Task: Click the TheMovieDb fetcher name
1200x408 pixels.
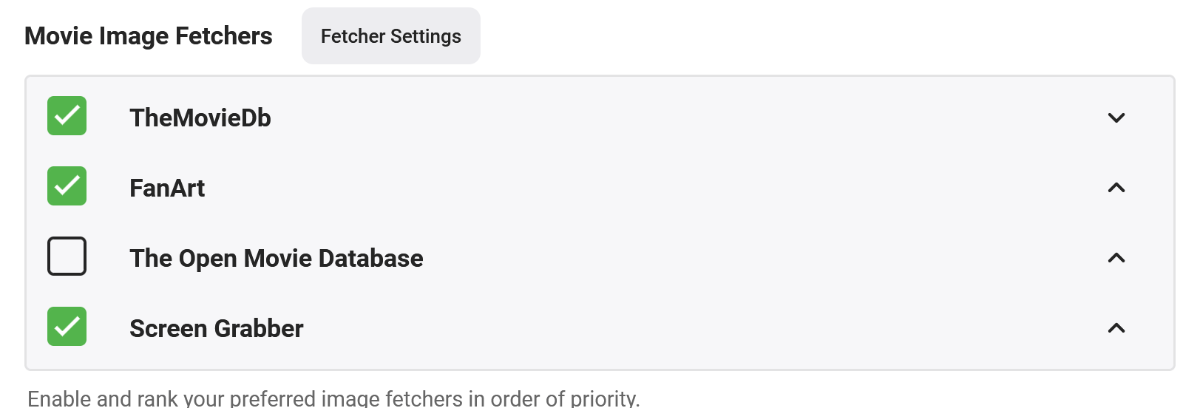Action: pos(200,118)
